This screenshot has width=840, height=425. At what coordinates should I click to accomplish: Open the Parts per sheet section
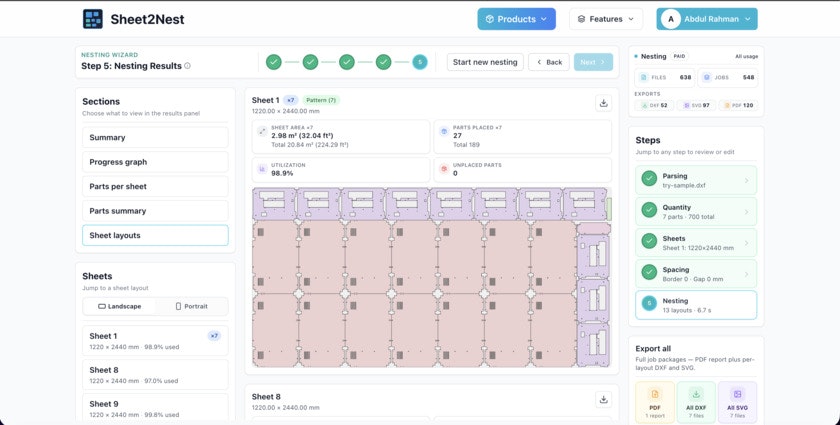155,187
